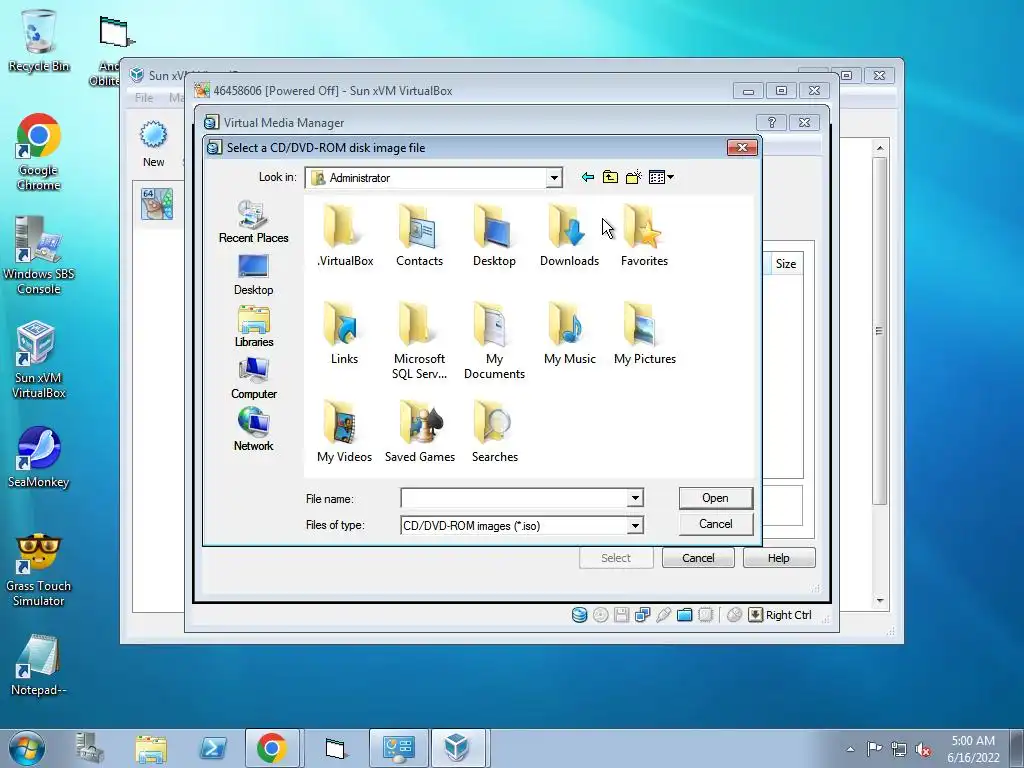
Task: Click the VirtualBox window scroll up arrow
Action: pos(880,148)
